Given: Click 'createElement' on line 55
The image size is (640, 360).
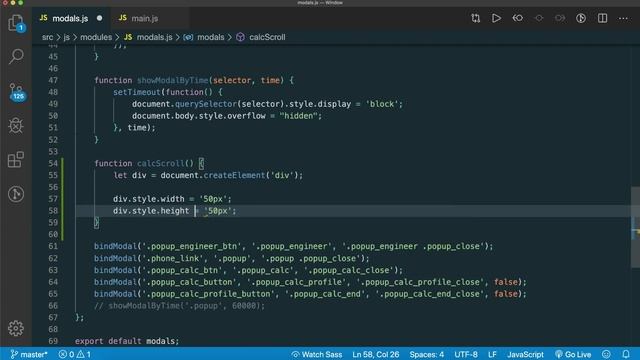Looking at the screenshot, I should coord(234,175).
